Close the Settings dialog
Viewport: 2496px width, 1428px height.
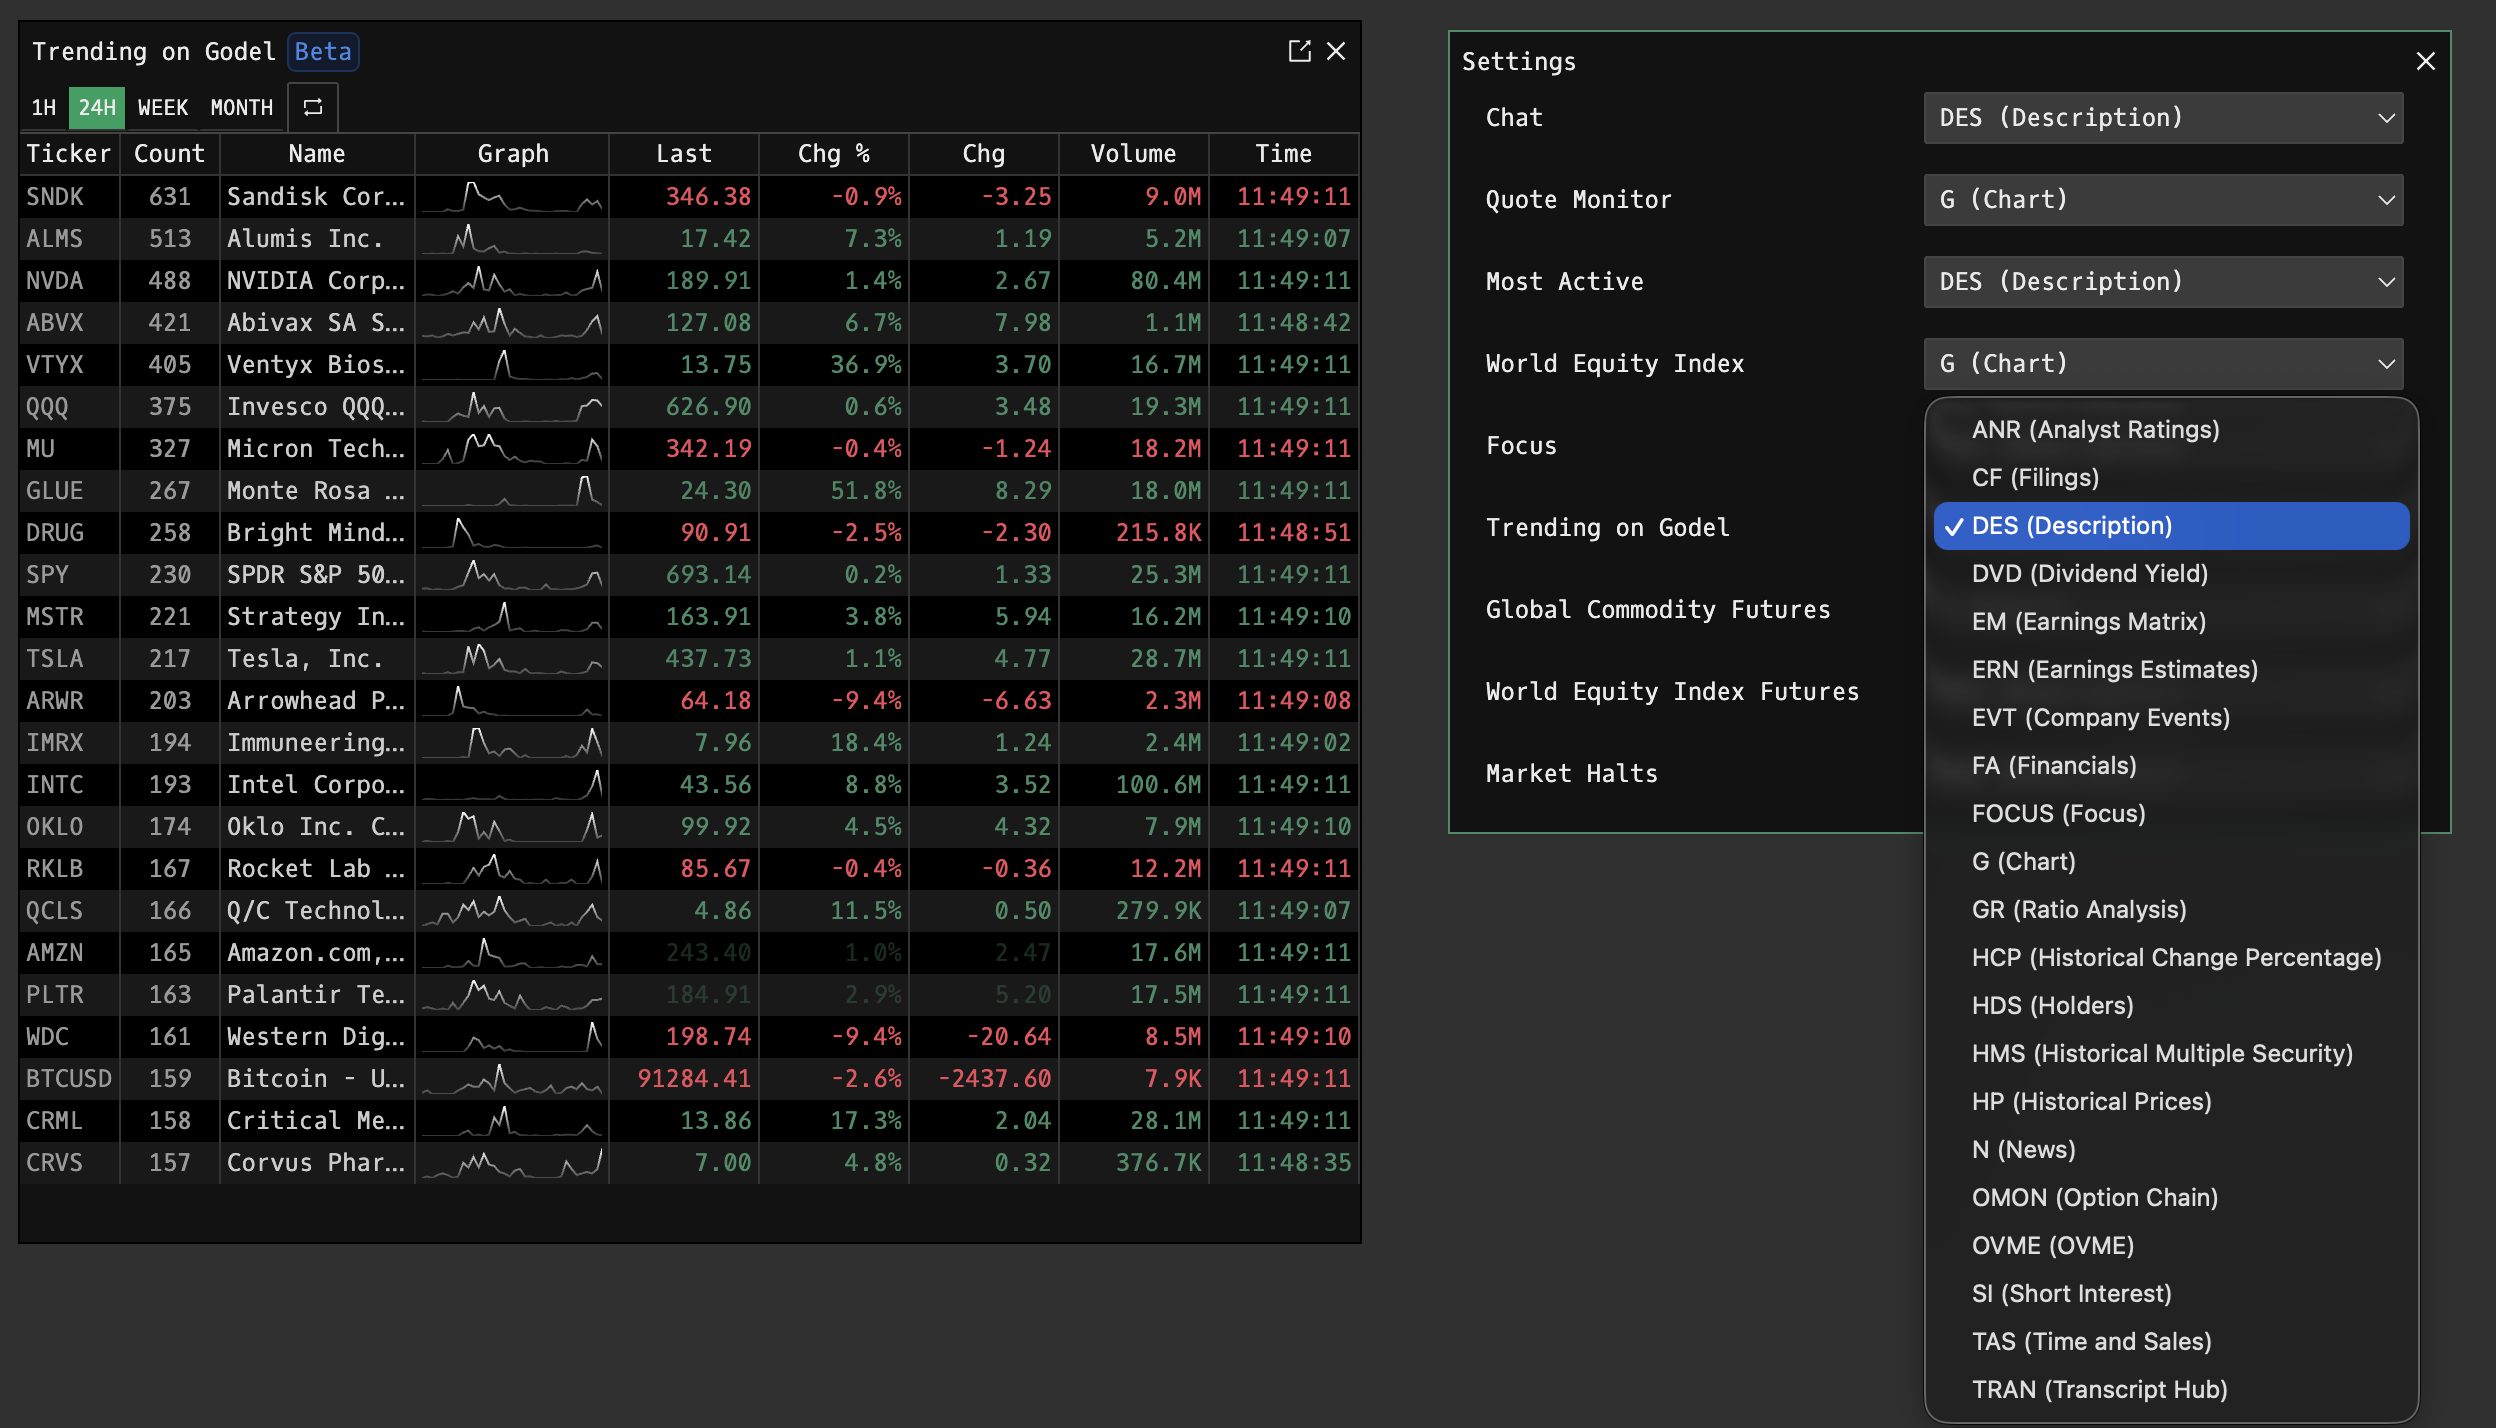click(2426, 61)
